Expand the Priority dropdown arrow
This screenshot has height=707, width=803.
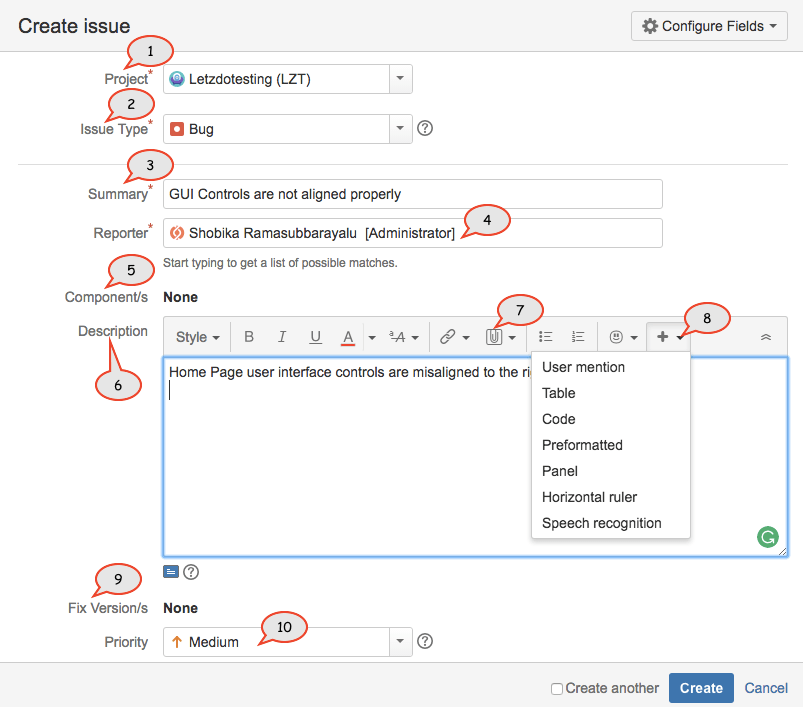pos(400,641)
